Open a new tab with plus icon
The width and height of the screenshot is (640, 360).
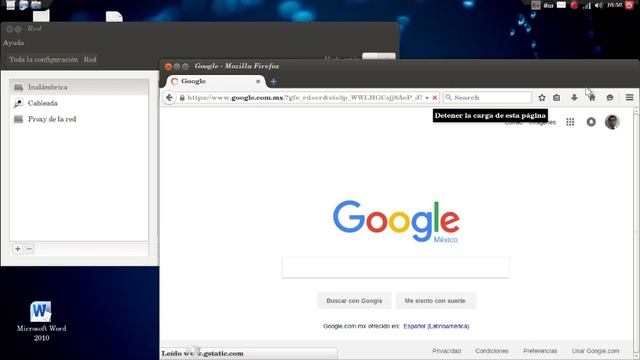point(273,82)
